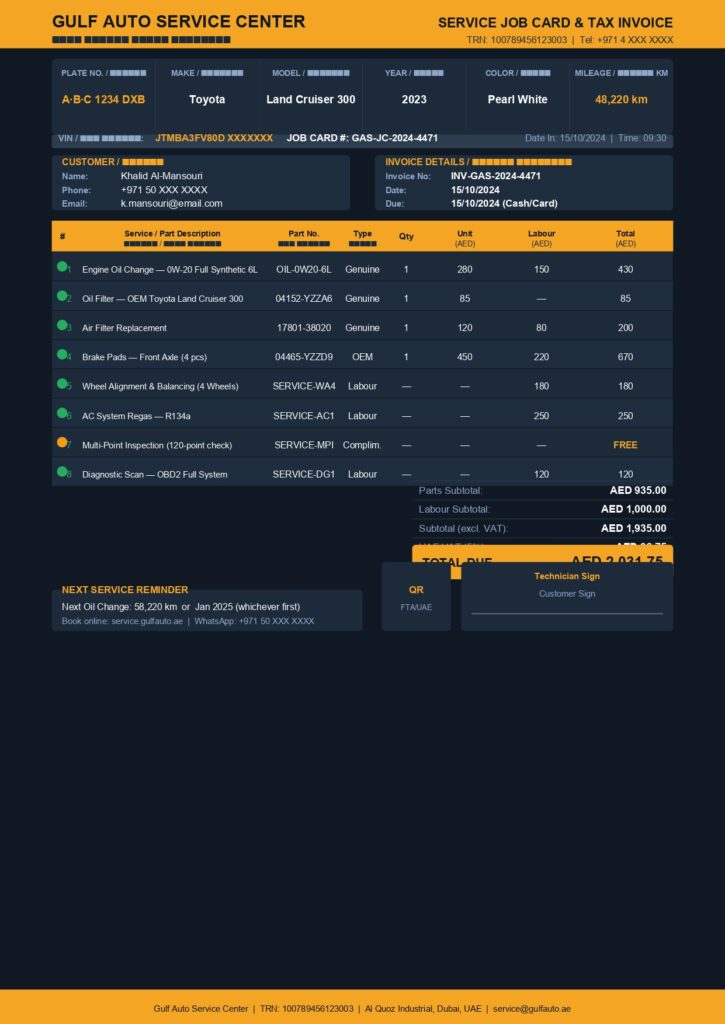Click the color value Pearl White
Screen dimensions: 725x1024
tap(517, 99)
